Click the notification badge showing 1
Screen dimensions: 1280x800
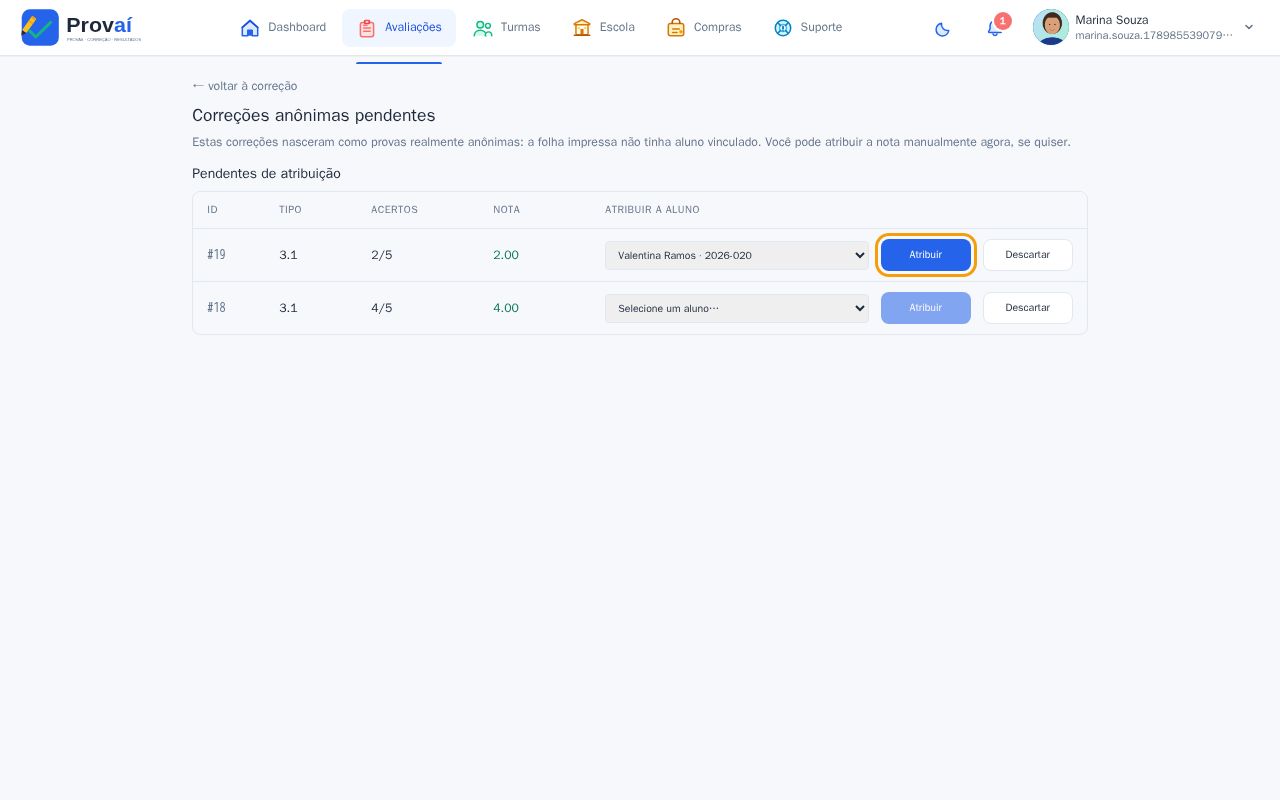point(1003,21)
